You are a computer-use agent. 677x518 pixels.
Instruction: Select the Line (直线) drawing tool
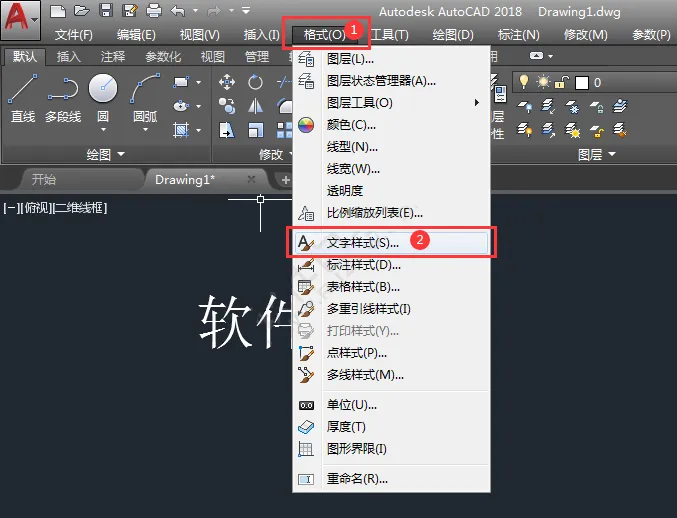[22, 98]
